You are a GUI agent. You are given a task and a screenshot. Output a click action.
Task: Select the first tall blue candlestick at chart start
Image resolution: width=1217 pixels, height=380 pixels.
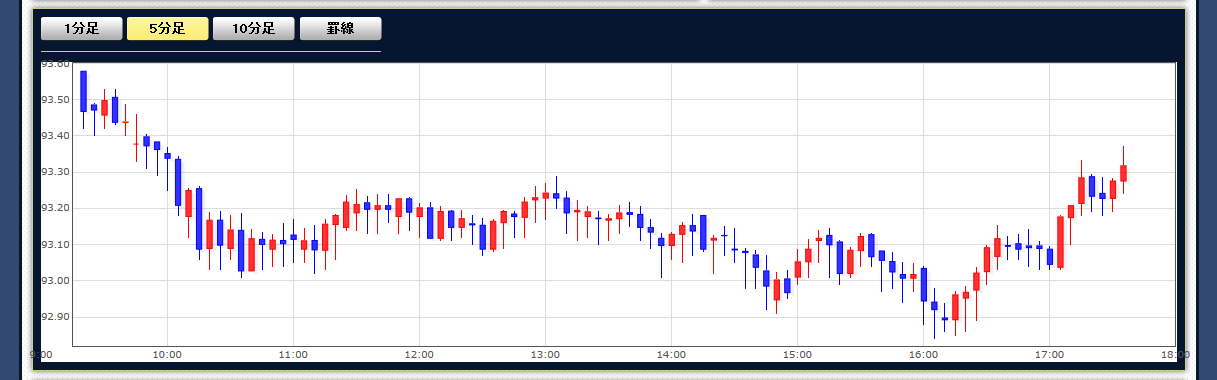(x=83, y=91)
